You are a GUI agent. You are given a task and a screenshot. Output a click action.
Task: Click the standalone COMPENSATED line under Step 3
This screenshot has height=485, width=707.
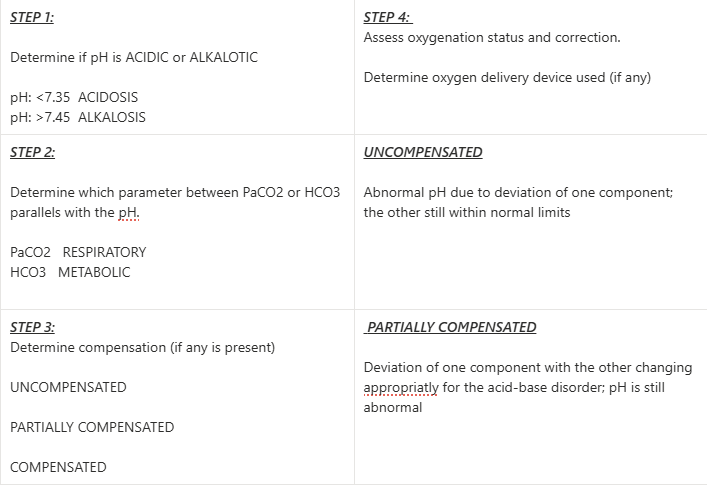click(58, 467)
